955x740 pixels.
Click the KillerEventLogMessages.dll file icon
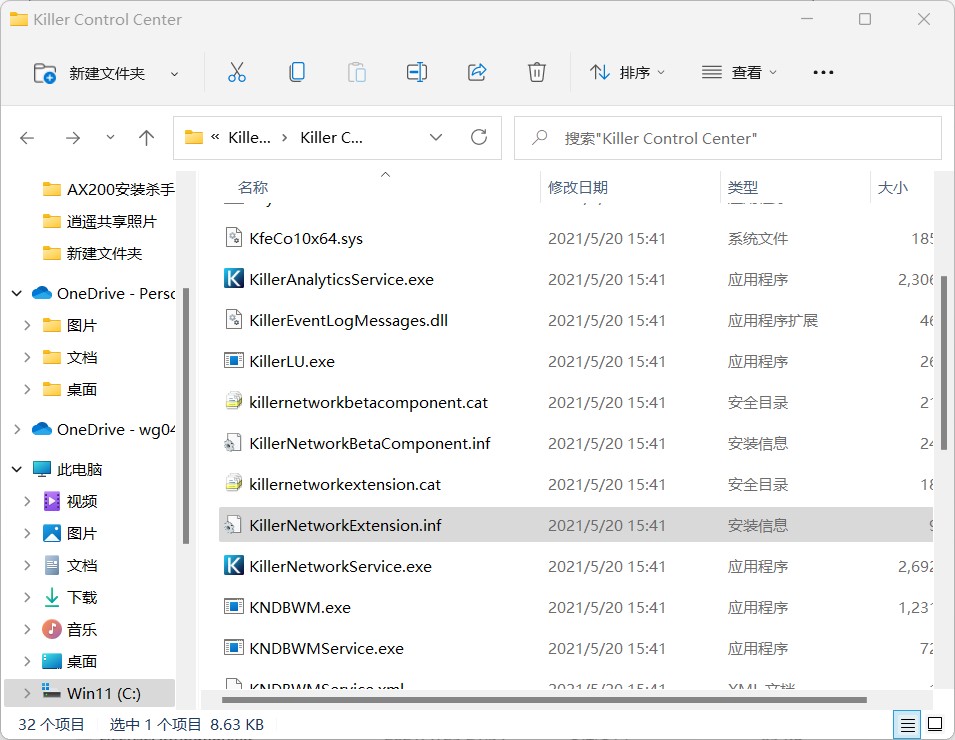[x=233, y=319]
